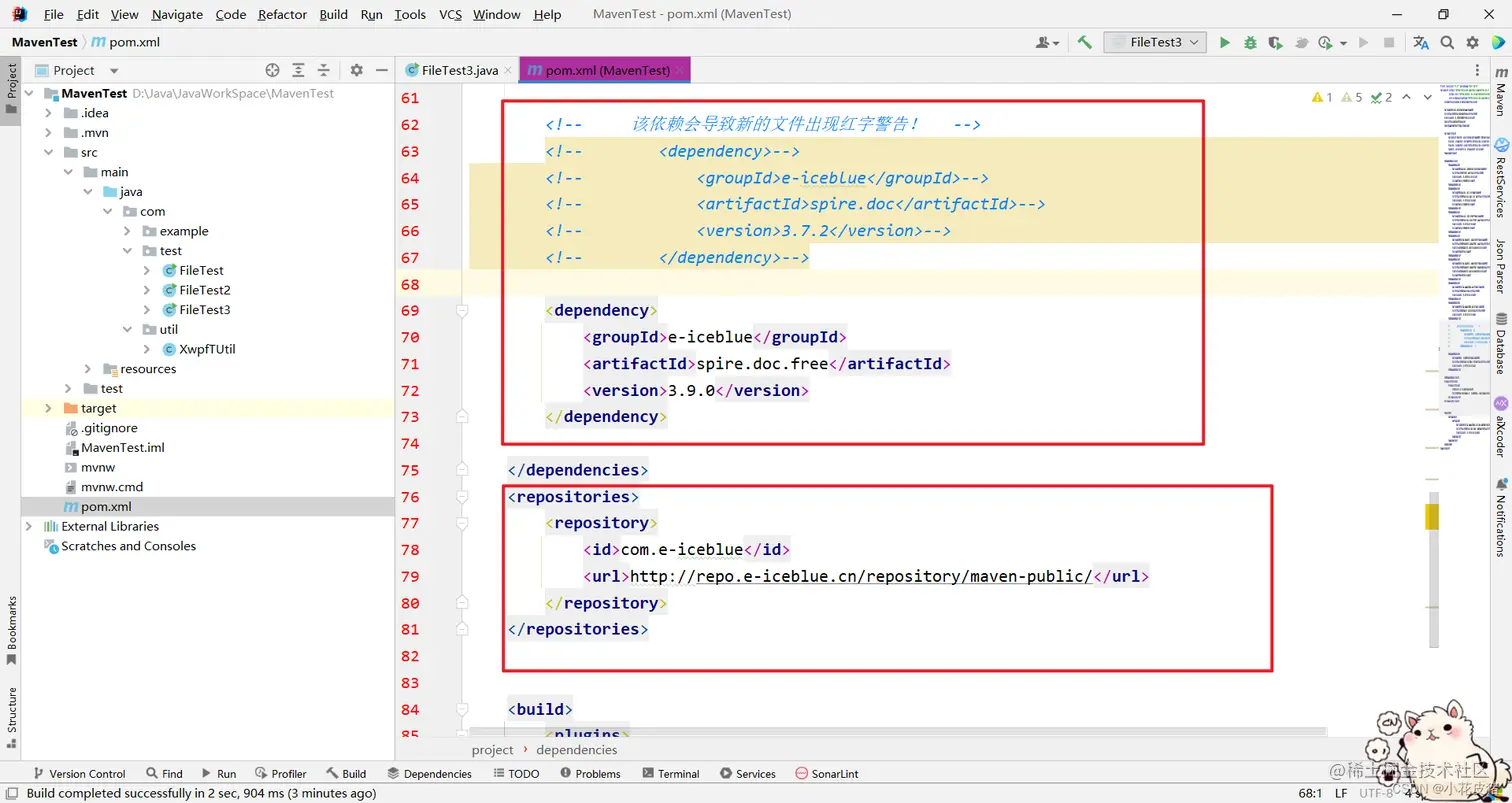Run FileTest3 with the green play icon

[1224, 42]
